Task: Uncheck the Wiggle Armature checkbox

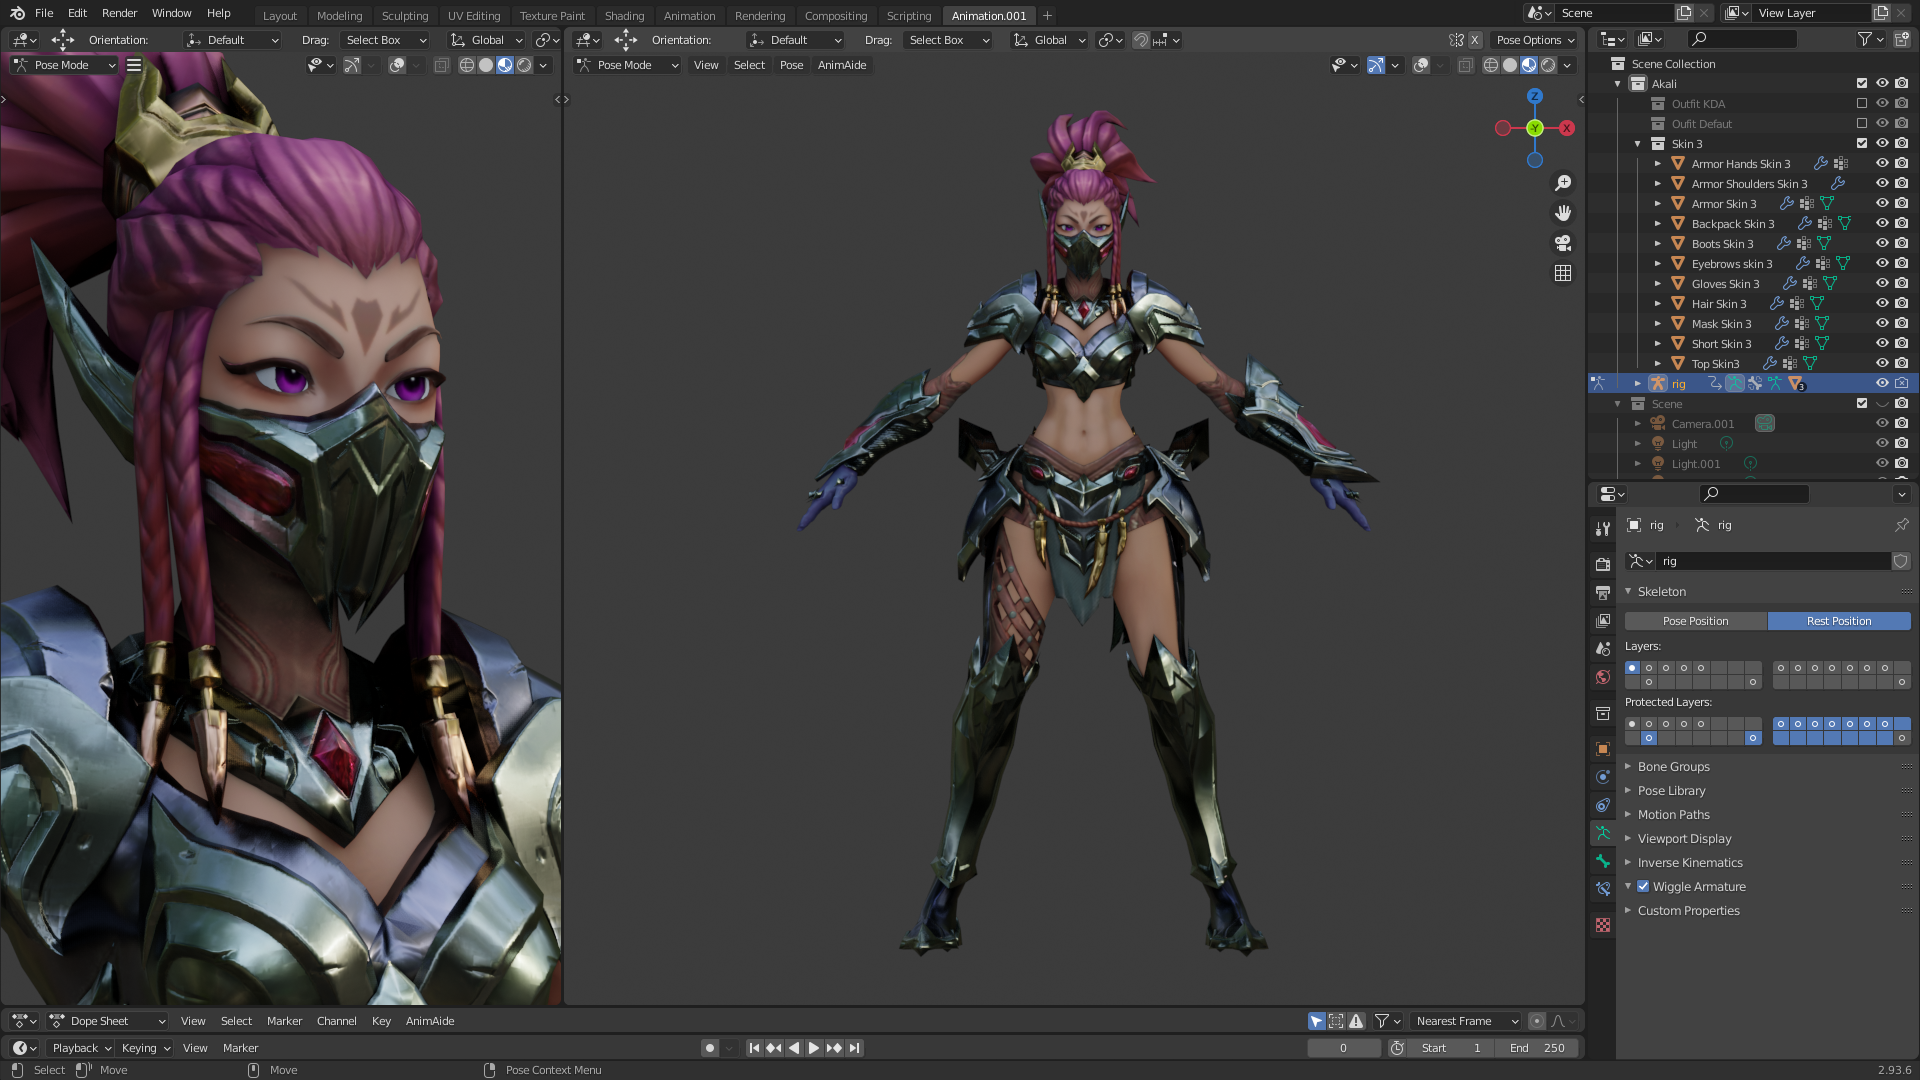Action: (1643, 886)
